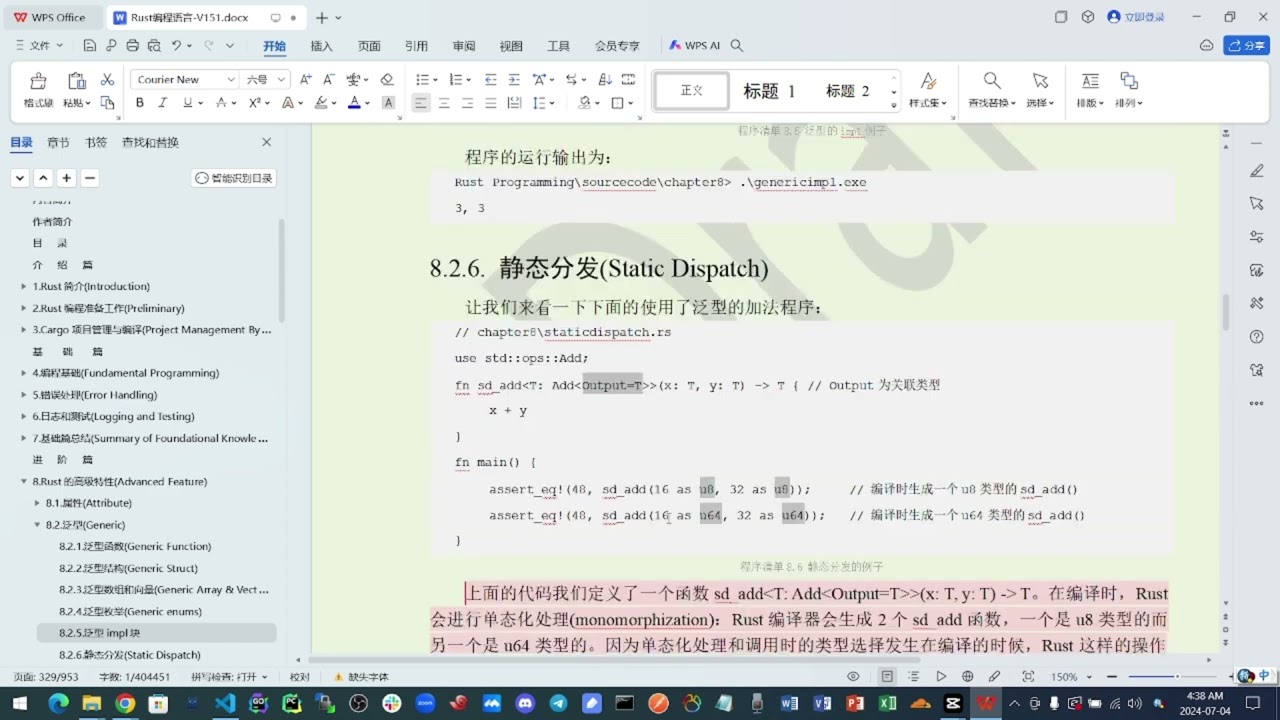
Task: Select outline view icon in status bar
Action: 913,677
